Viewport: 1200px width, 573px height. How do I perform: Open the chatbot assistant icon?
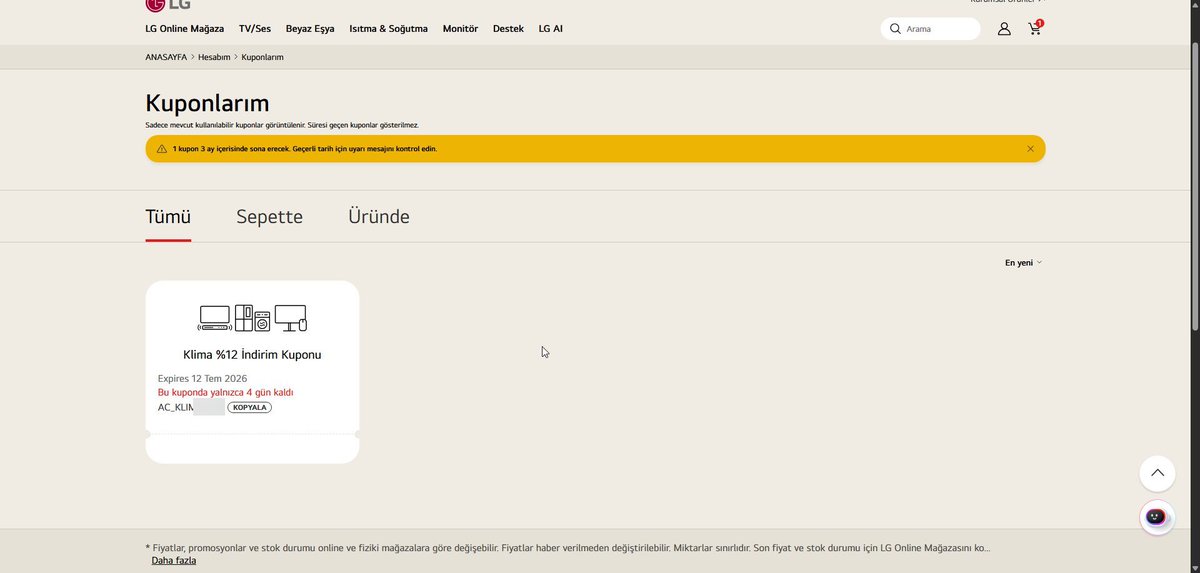tap(1157, 517)
